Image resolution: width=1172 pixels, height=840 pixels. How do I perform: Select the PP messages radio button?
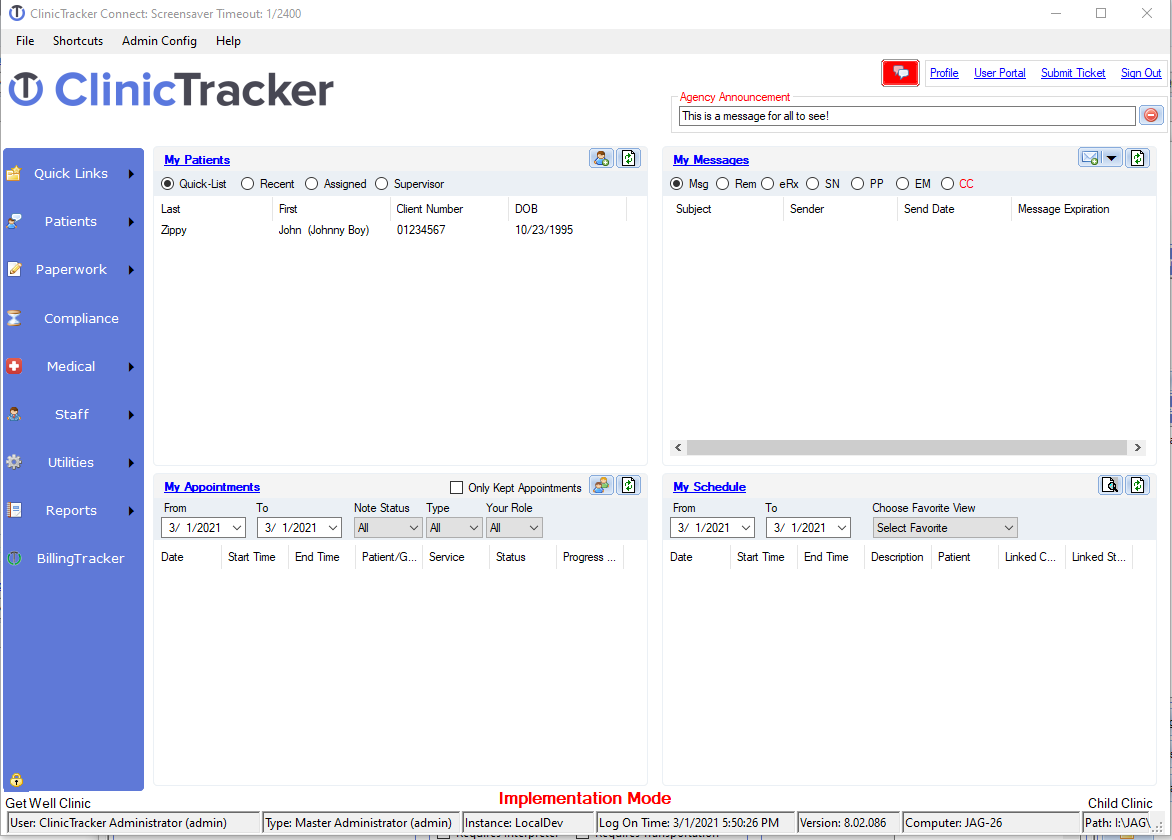coord(857,184)
